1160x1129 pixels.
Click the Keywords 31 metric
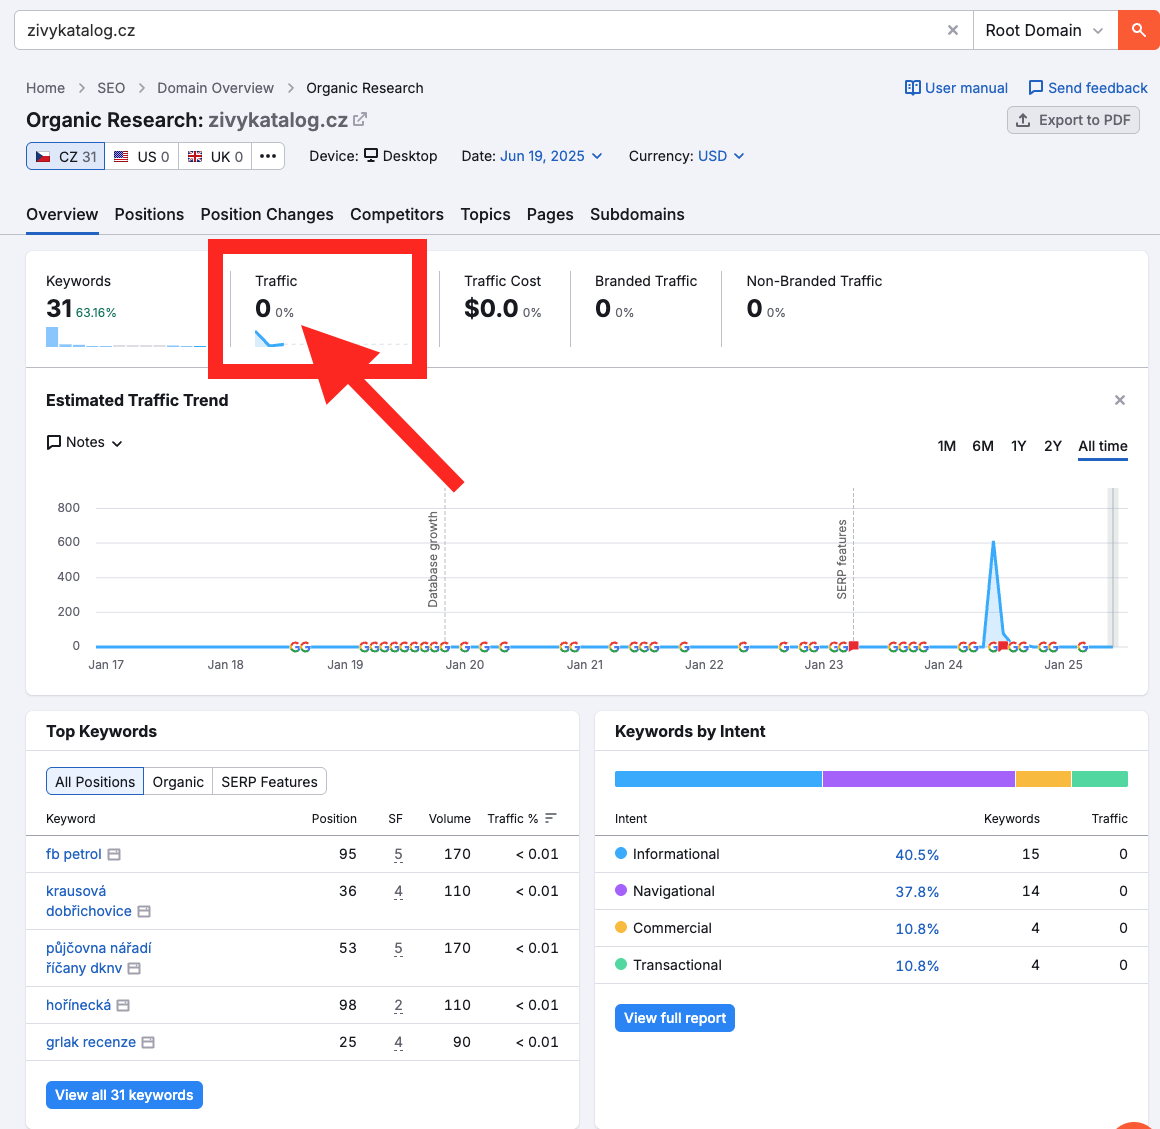pos(59,309)
